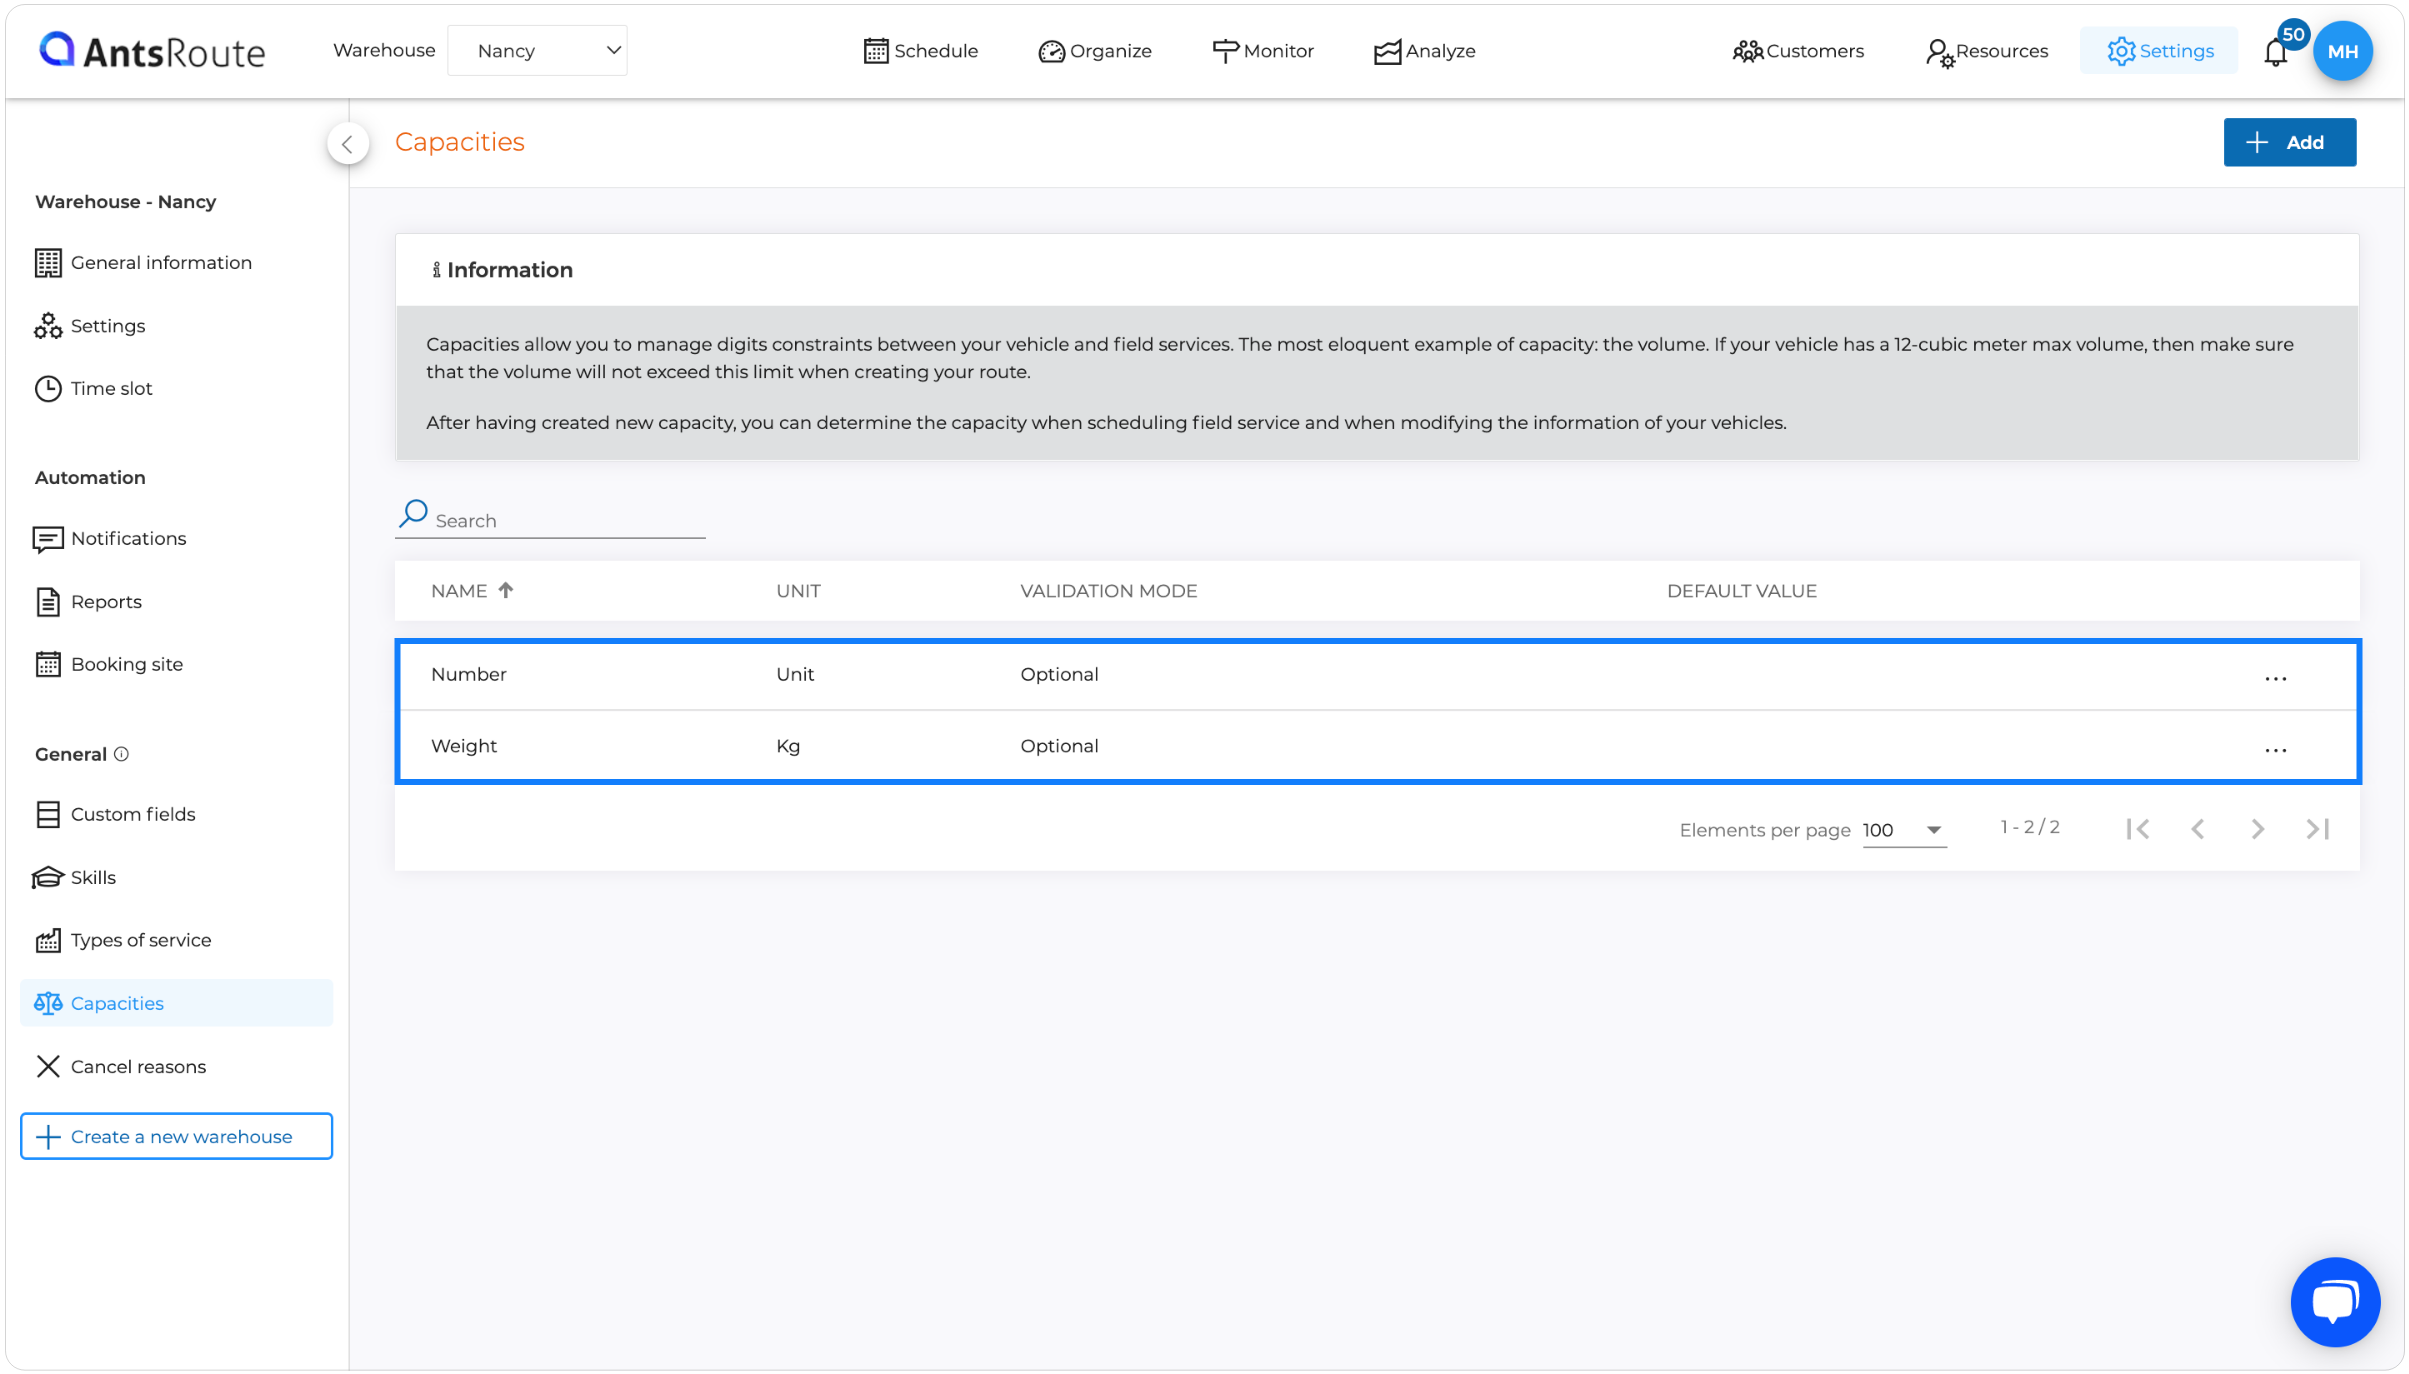This screenshot has width=2409, height=1374.
Task: Open the MH user avatar menu
Action: coord(2343,51)
